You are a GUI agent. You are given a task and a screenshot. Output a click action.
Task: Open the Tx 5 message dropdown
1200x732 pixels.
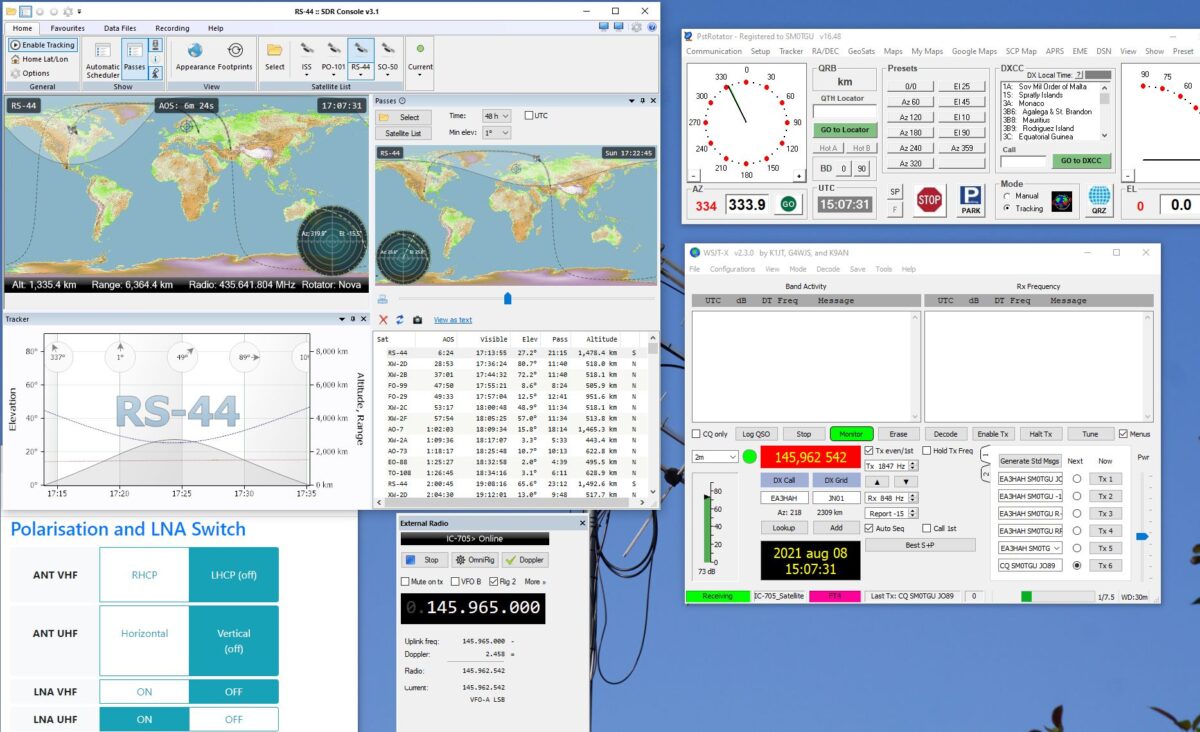click(1056, 548)
